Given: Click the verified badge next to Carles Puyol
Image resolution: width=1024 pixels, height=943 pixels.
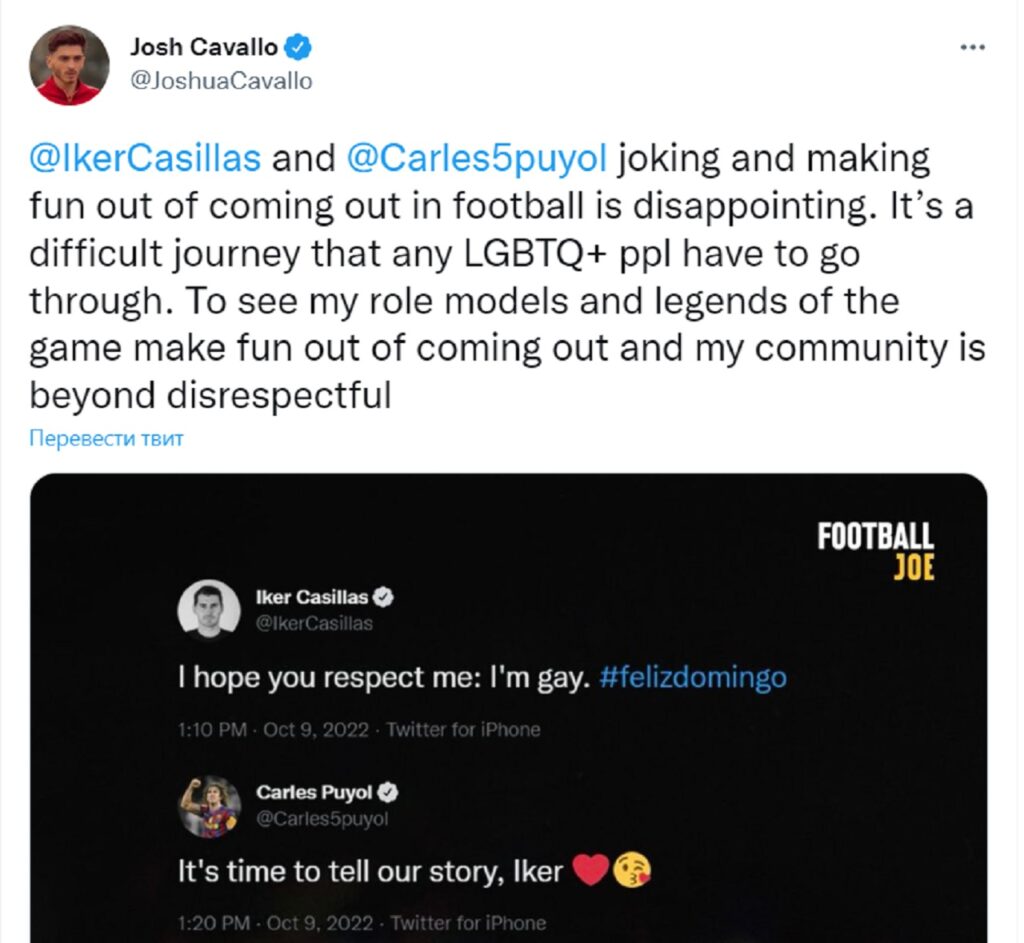Looking at the screenshot, I should click(388, 793).
